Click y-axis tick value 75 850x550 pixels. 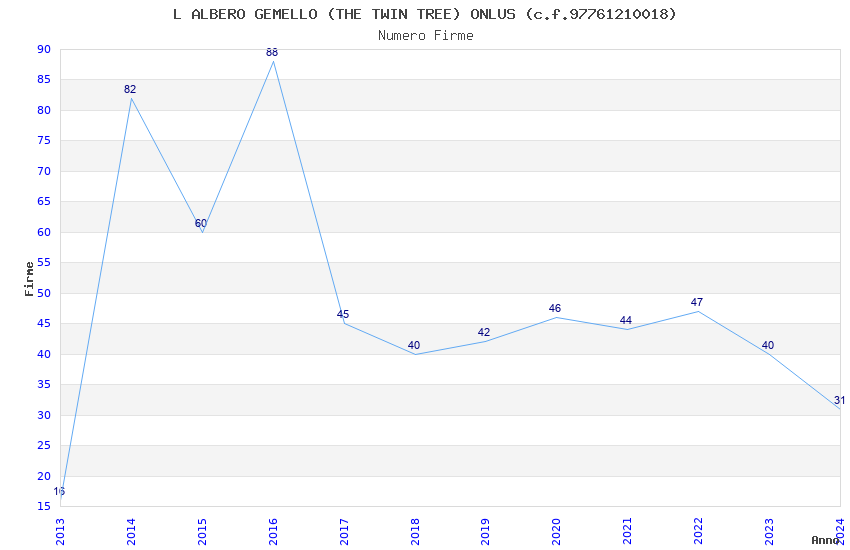tap(44, 140)
